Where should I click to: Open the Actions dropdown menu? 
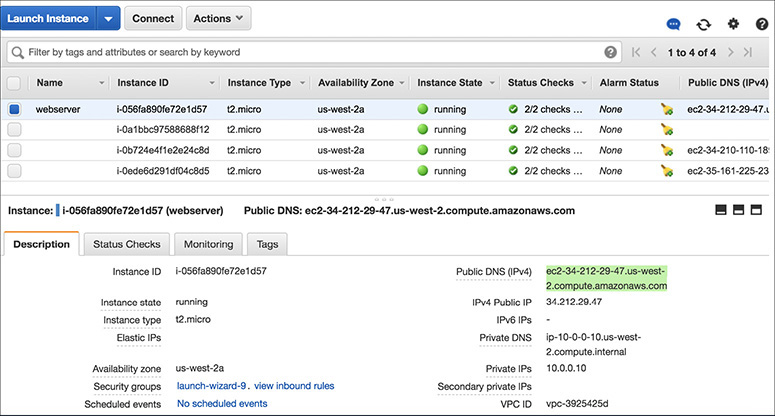218,18
